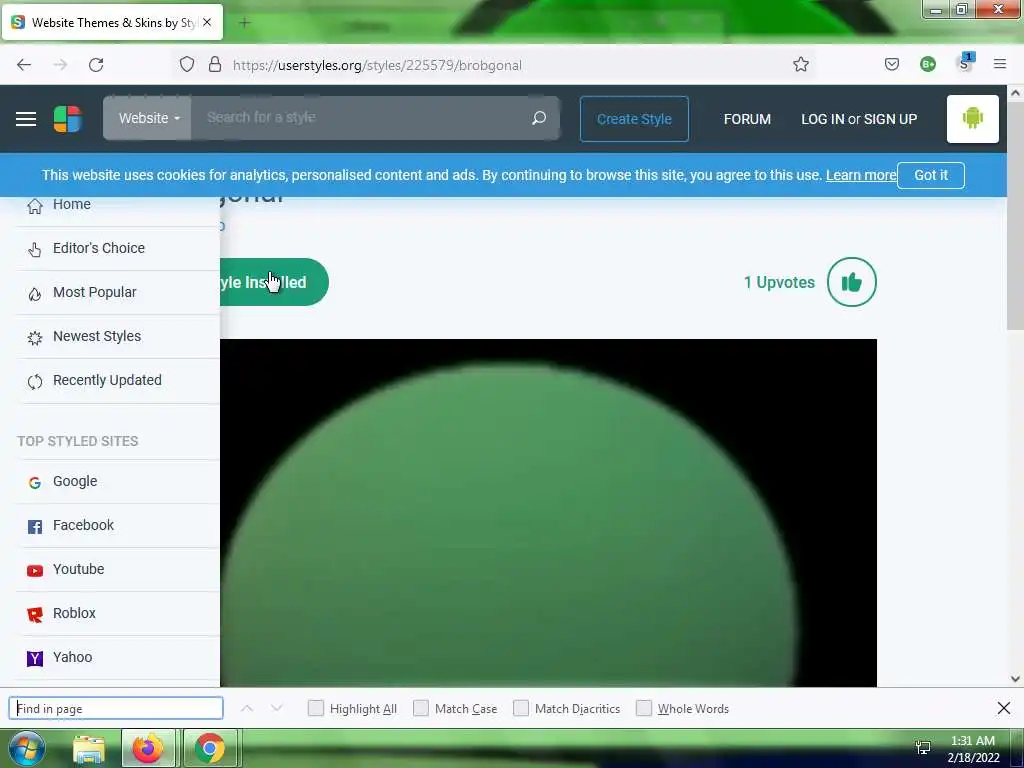Click LOG IN
This screenshot has width=1024, height=768.
(822, 119)
